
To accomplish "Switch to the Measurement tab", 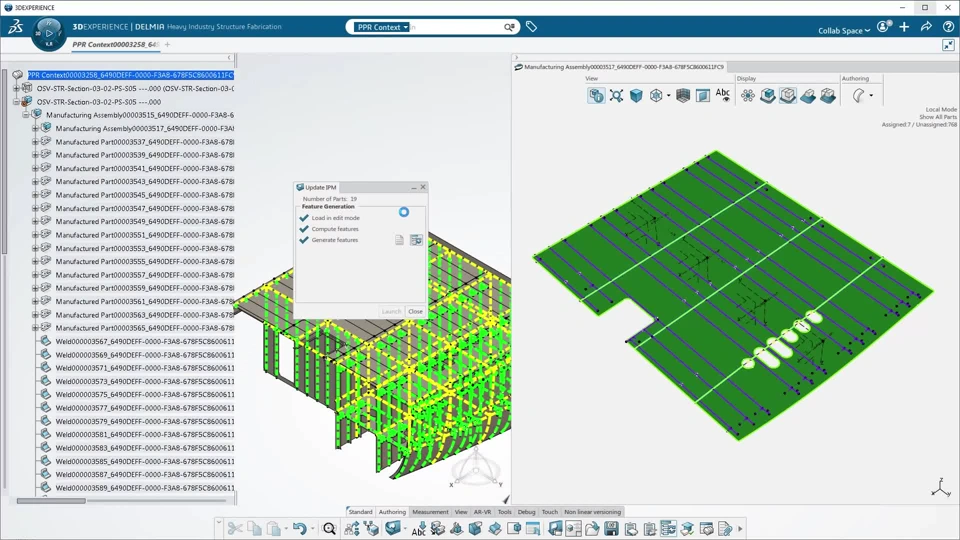I will click(x=430, y=512).
